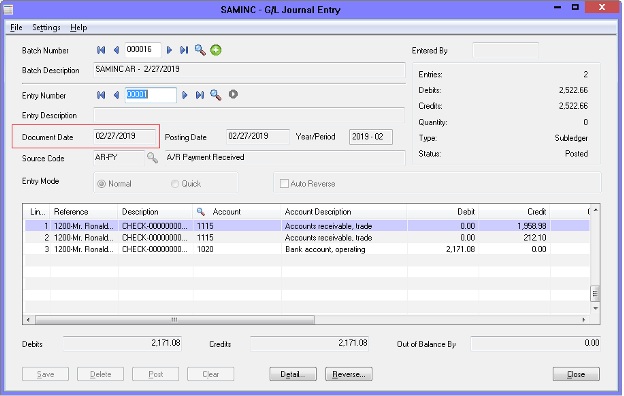Select line 1 with credit 1,958.98
The width and height of the screenshot is (624, 396).
[307, 226]
